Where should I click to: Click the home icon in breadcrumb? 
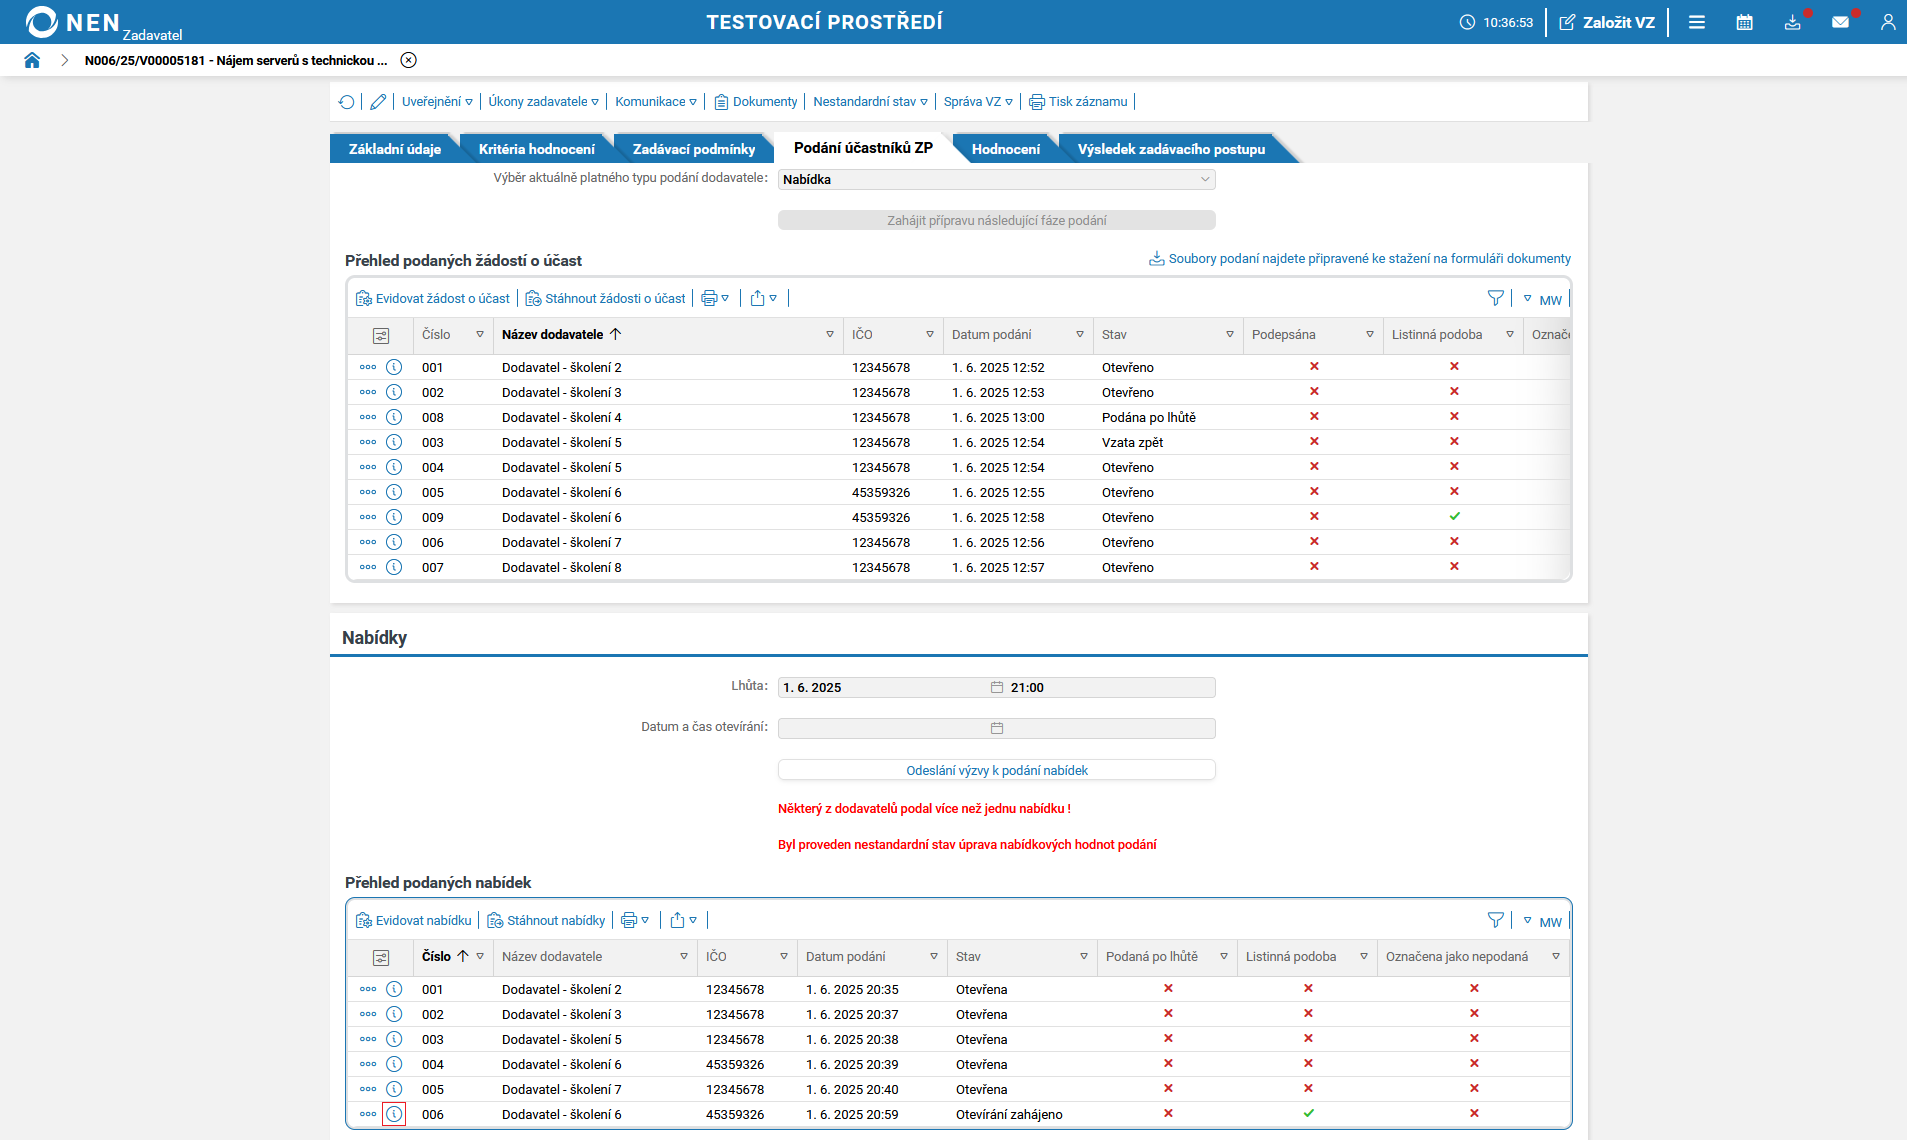point(32,60)
